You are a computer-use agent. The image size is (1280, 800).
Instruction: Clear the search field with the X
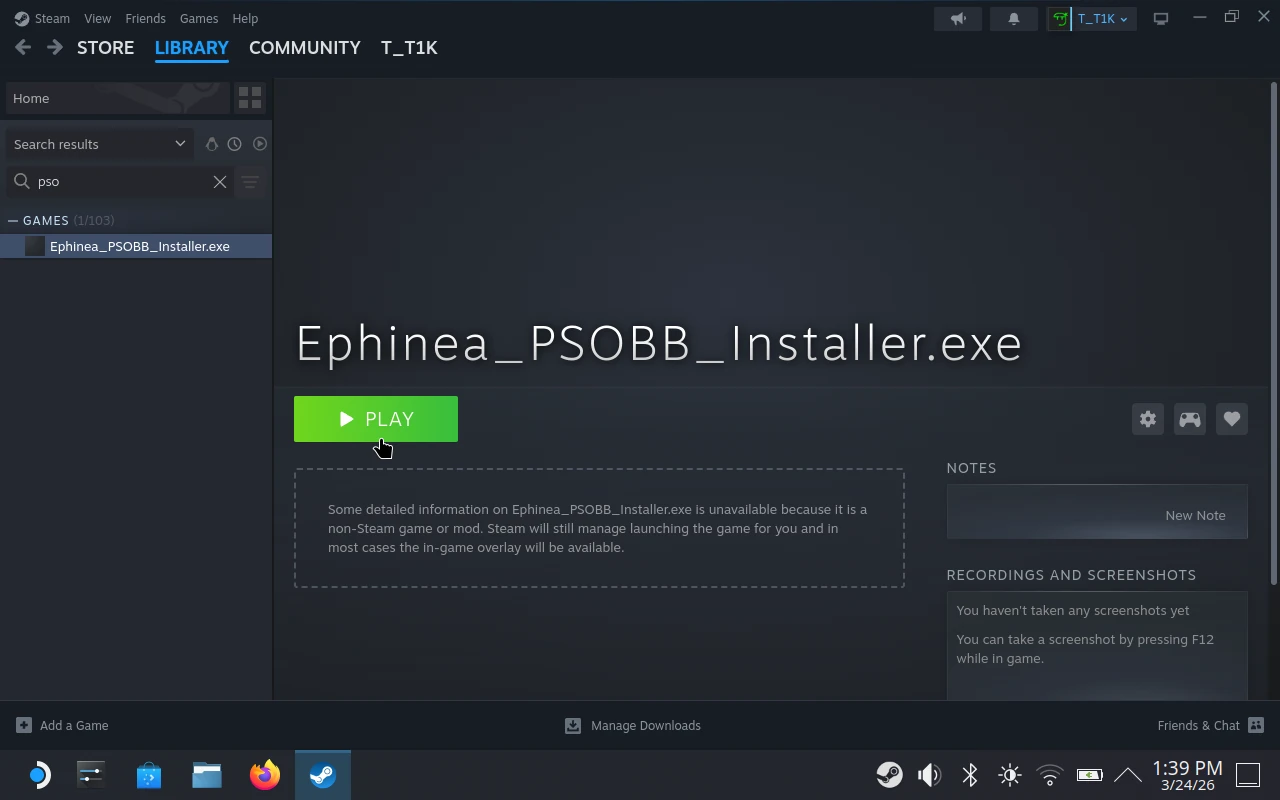[x=220, y=181]
